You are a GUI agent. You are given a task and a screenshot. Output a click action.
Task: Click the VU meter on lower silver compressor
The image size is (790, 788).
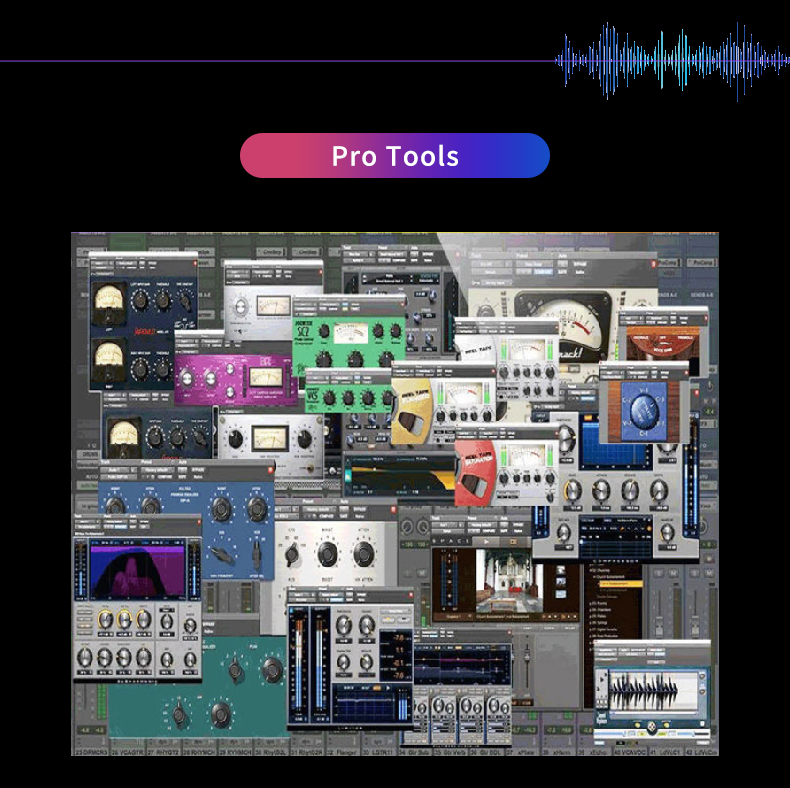pos(270,439)
